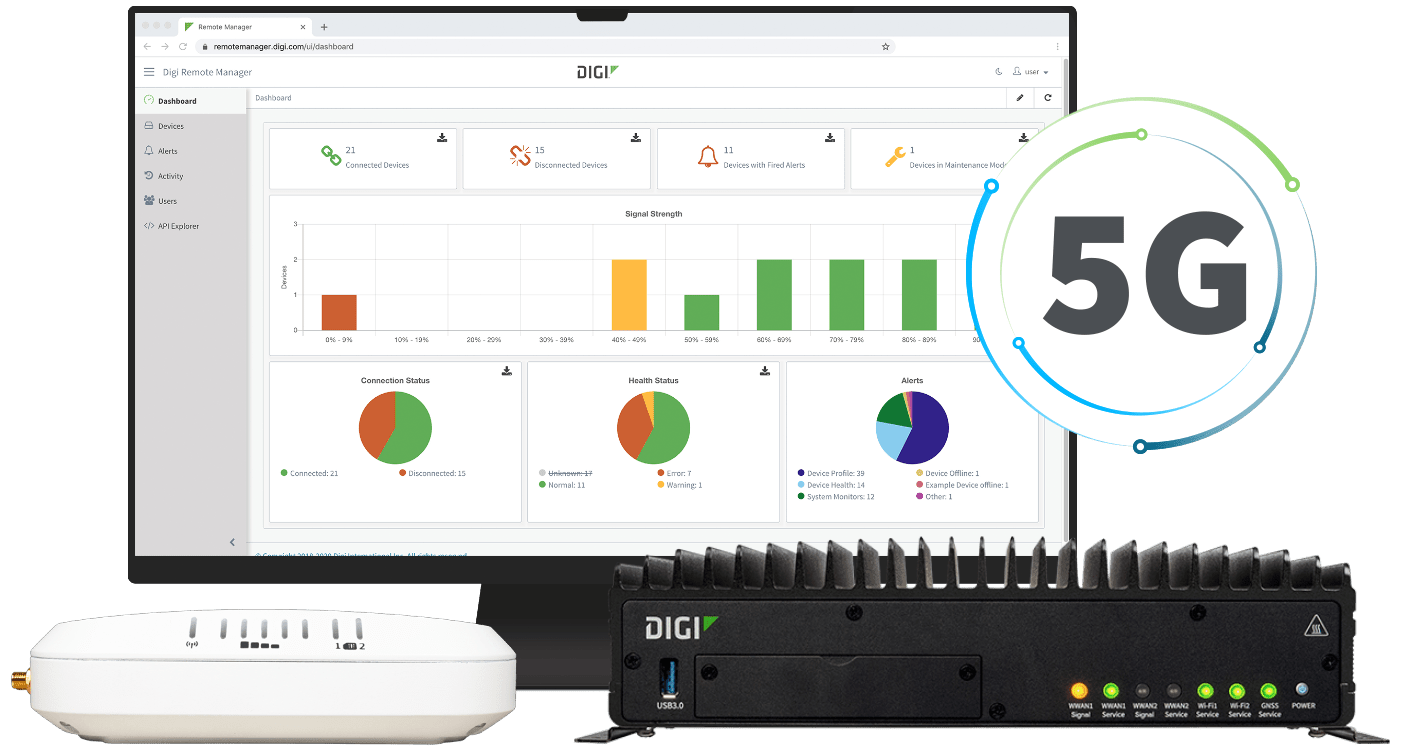Click the remotemanager.digi.com address bar

pyautogui.click(x=545, y=46)
